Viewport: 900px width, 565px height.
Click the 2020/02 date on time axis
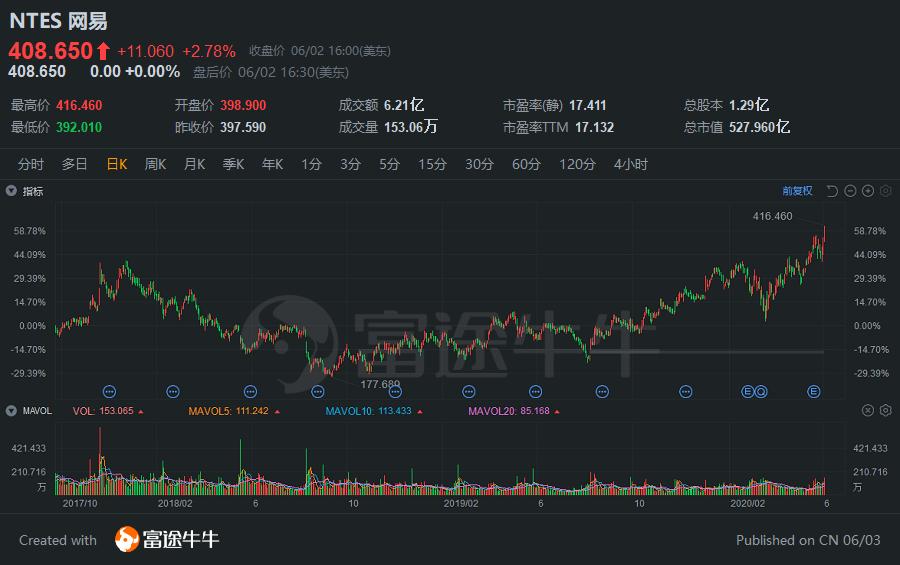[x=747, y=503]
